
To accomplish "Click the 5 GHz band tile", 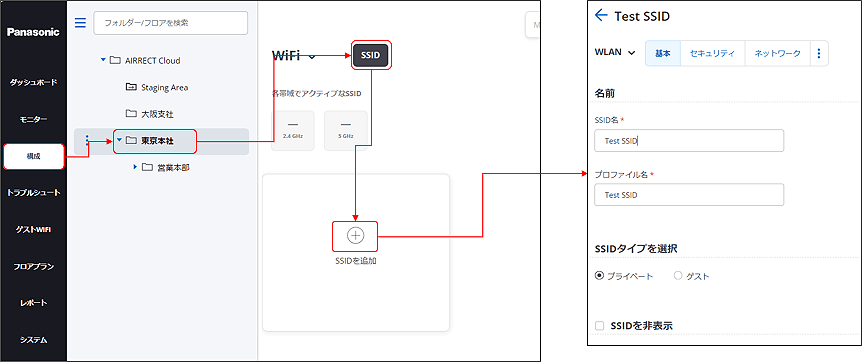I will (x=345, y=130).
